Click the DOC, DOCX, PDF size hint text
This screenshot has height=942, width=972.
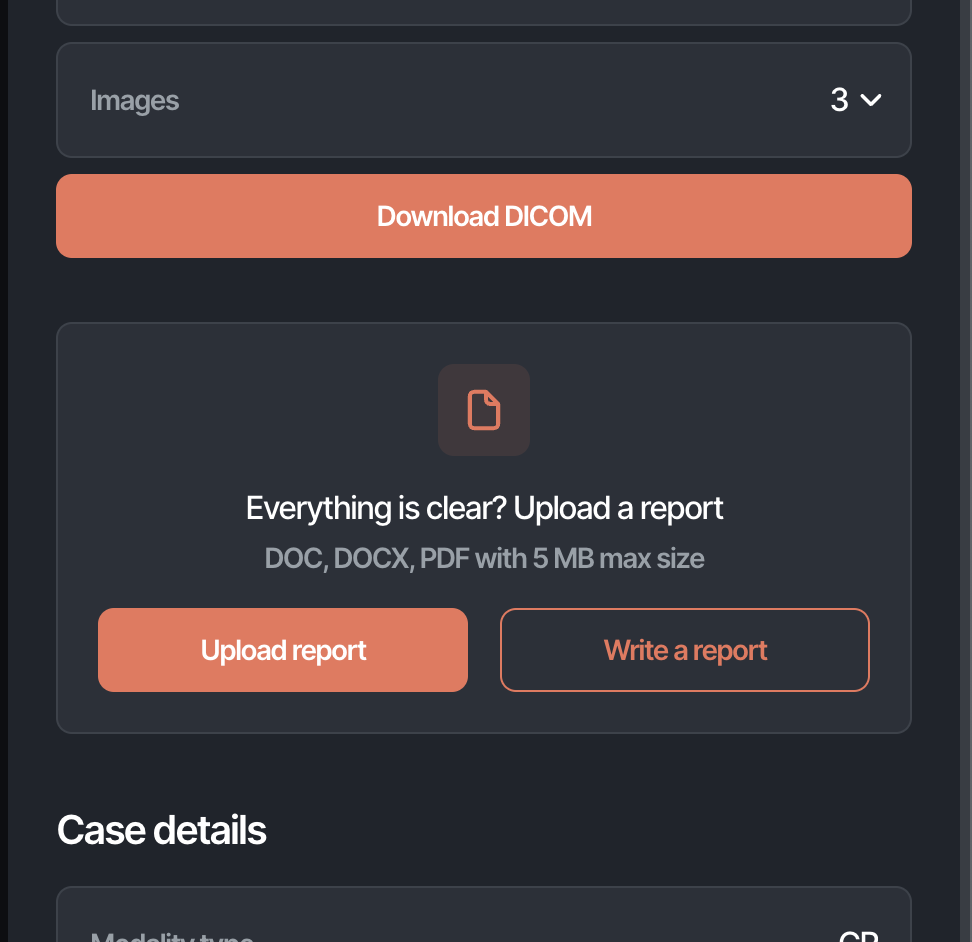point(484,558)
